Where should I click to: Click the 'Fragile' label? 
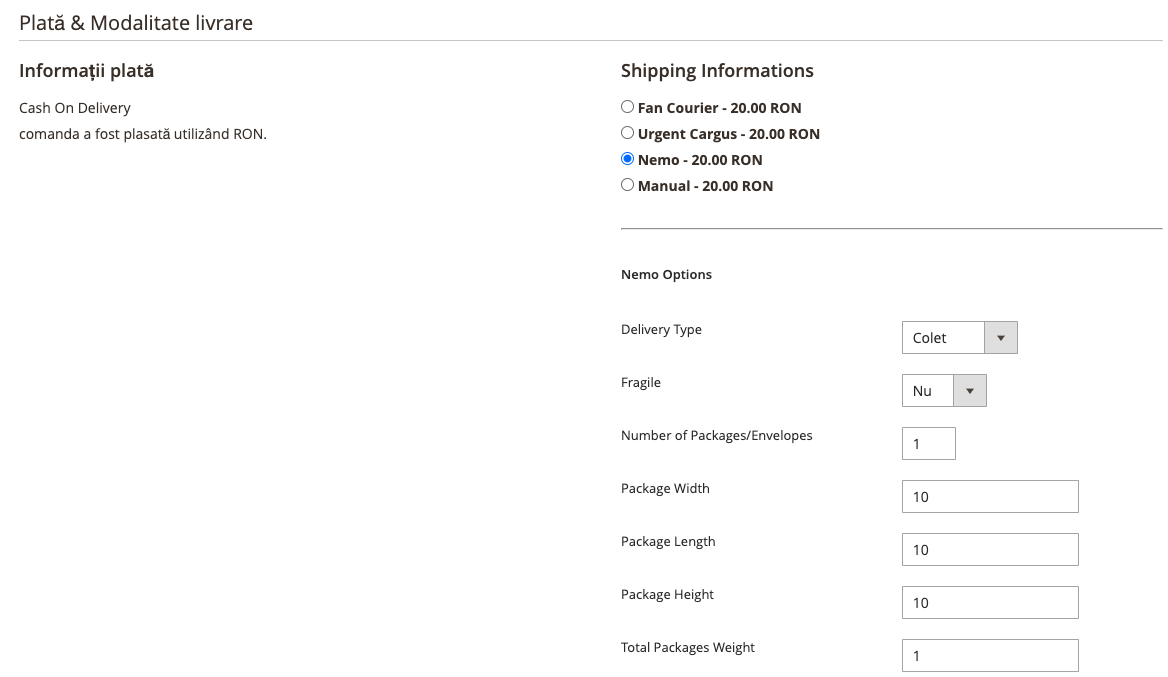tap(641, 382)
